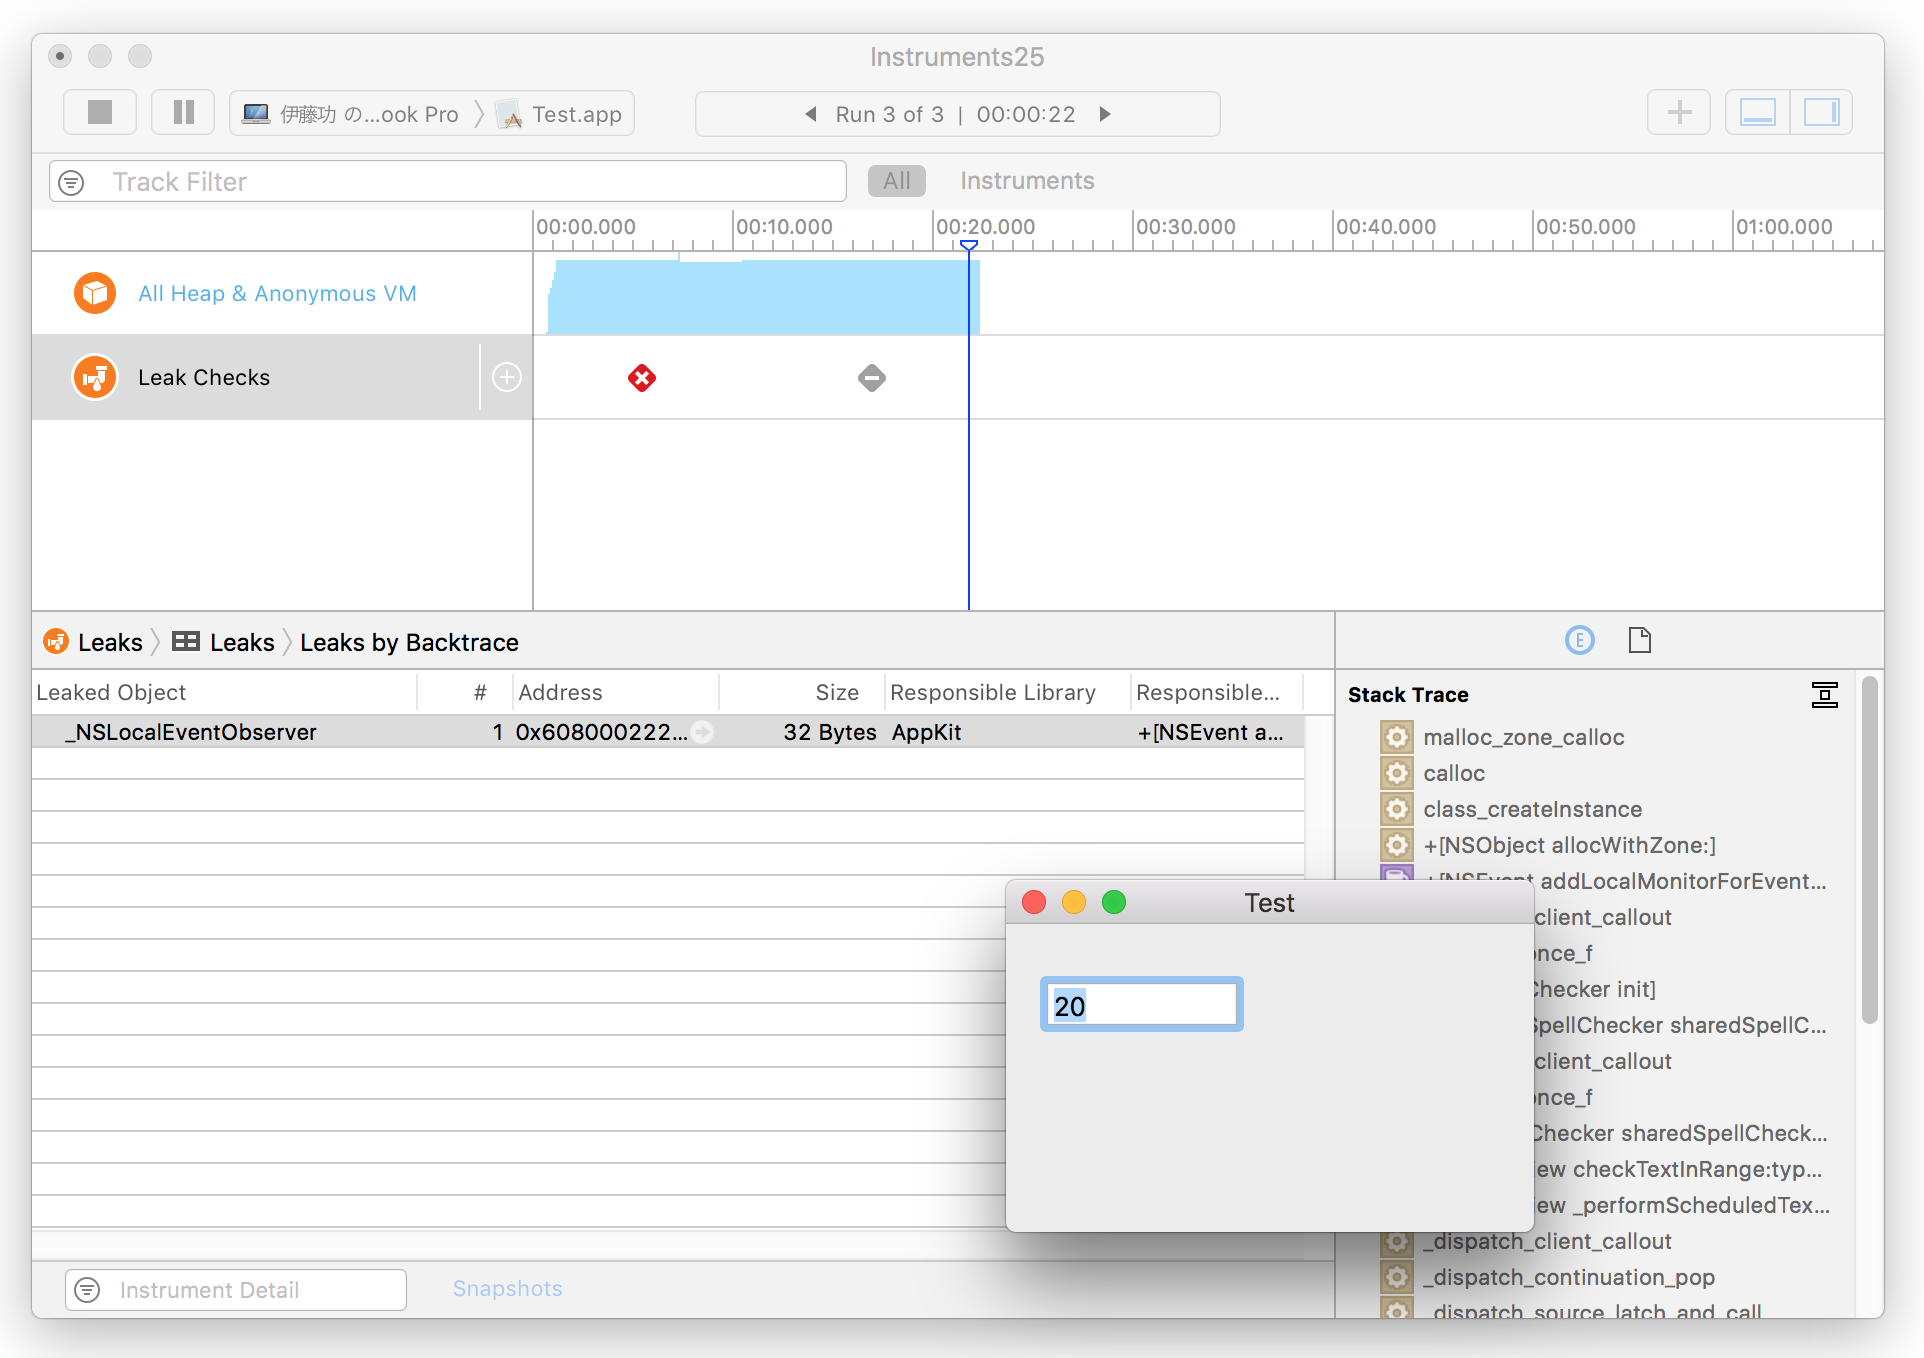
Task: Close the Test window with red button
Action: [x=1034, y=903]
